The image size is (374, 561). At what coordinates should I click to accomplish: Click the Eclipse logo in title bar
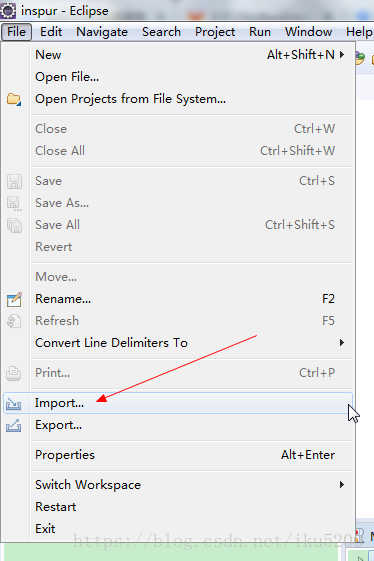pos(8,11)
